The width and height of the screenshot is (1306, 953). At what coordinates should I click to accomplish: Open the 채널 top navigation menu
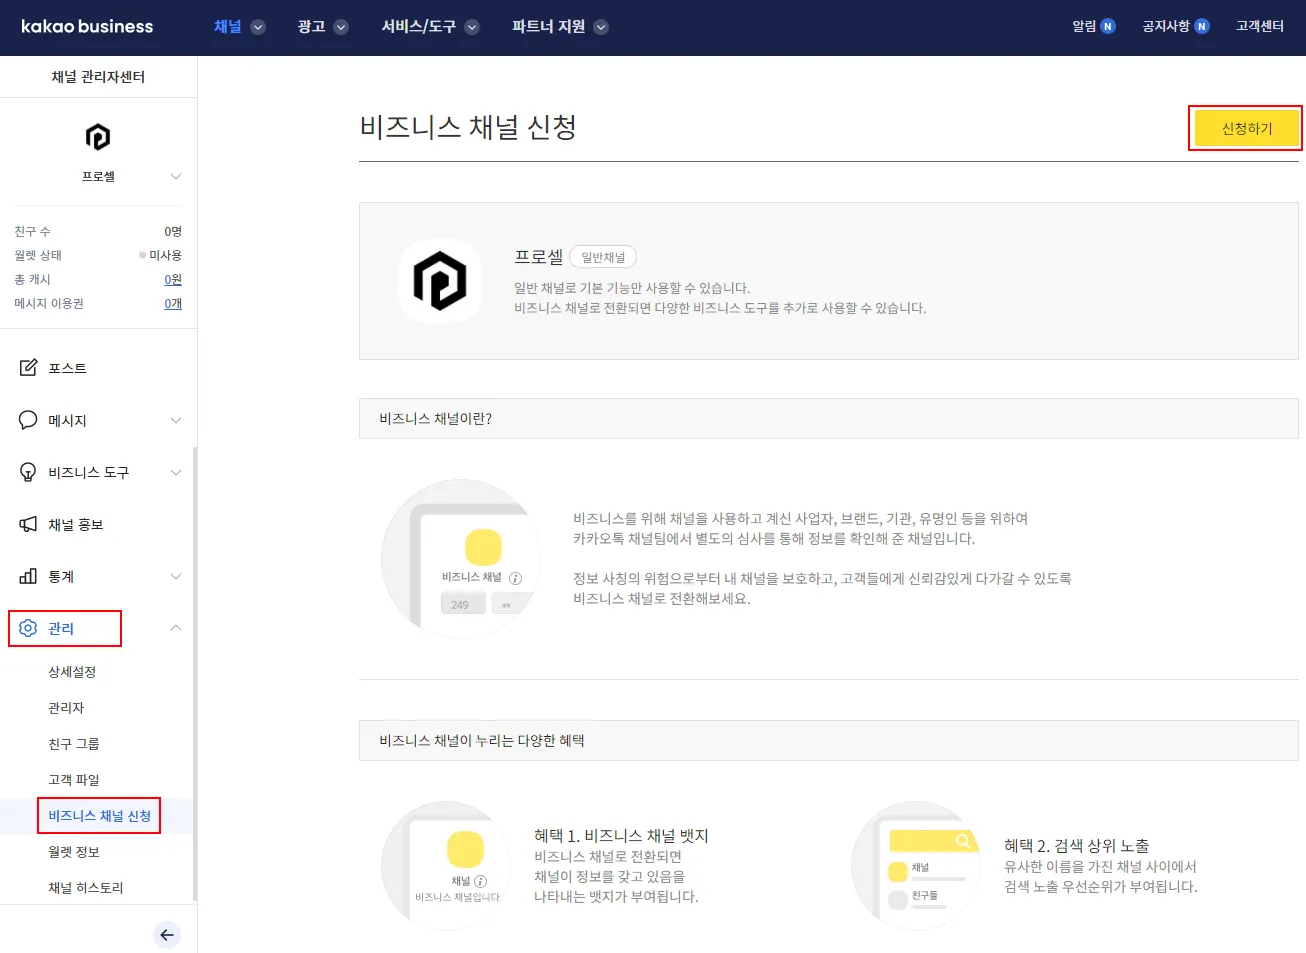[228, 27]
